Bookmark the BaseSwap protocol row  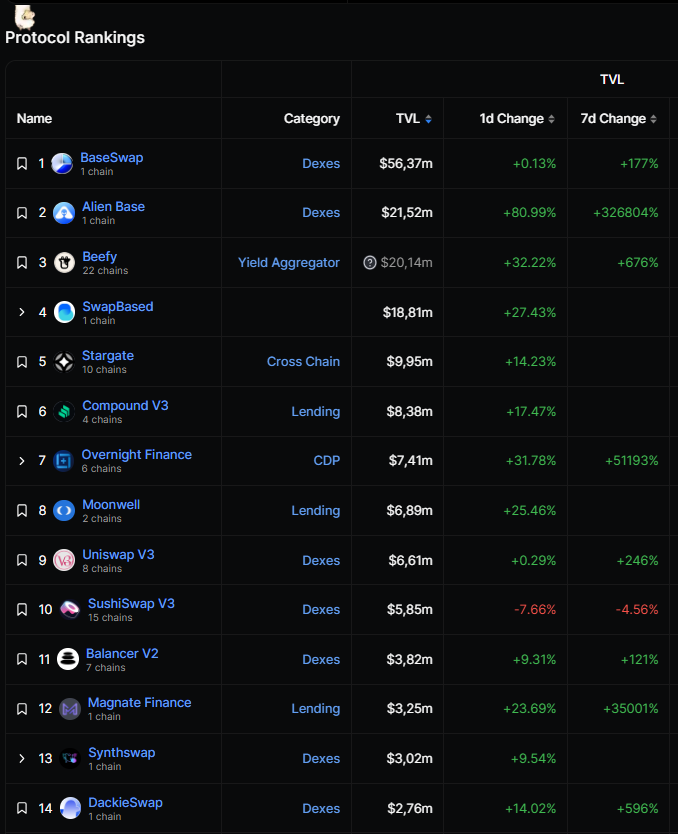pos(22,163)
